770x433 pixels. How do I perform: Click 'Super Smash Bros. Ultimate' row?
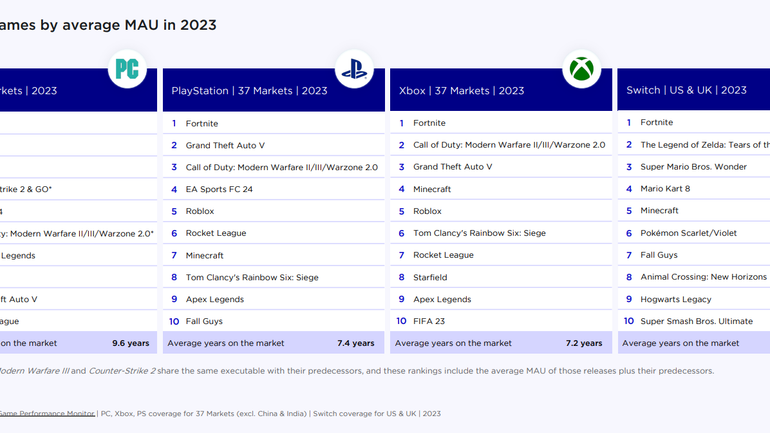click(694, 321)
